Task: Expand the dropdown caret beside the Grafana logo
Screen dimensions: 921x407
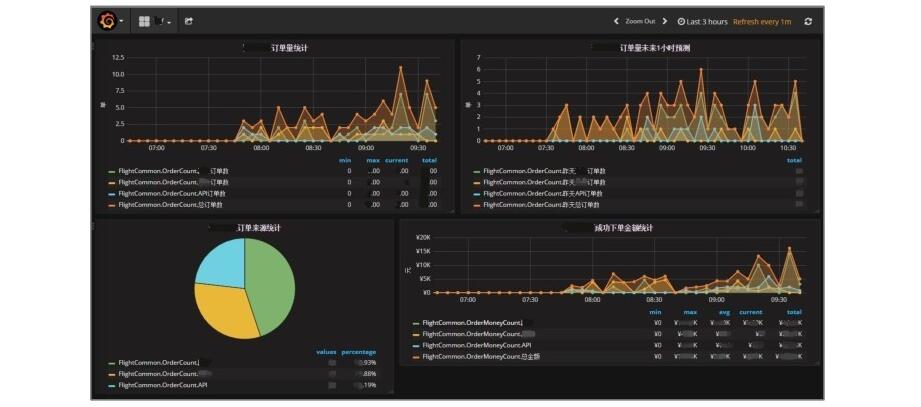Action: point(122,21)
